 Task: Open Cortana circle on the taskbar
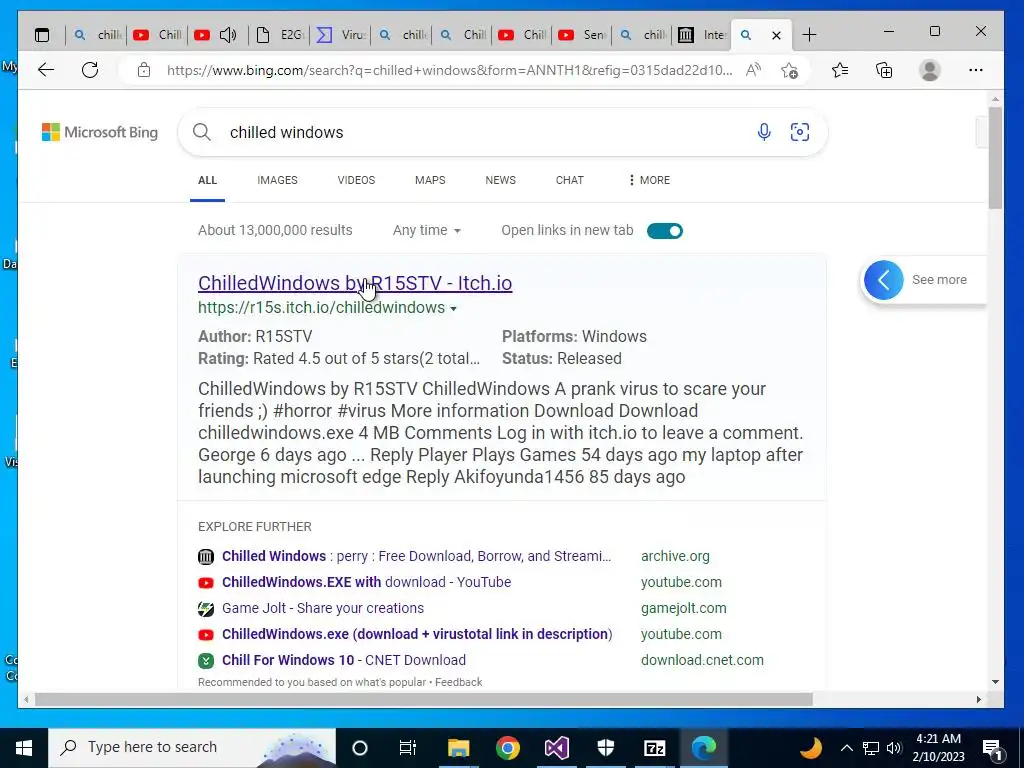360,748
